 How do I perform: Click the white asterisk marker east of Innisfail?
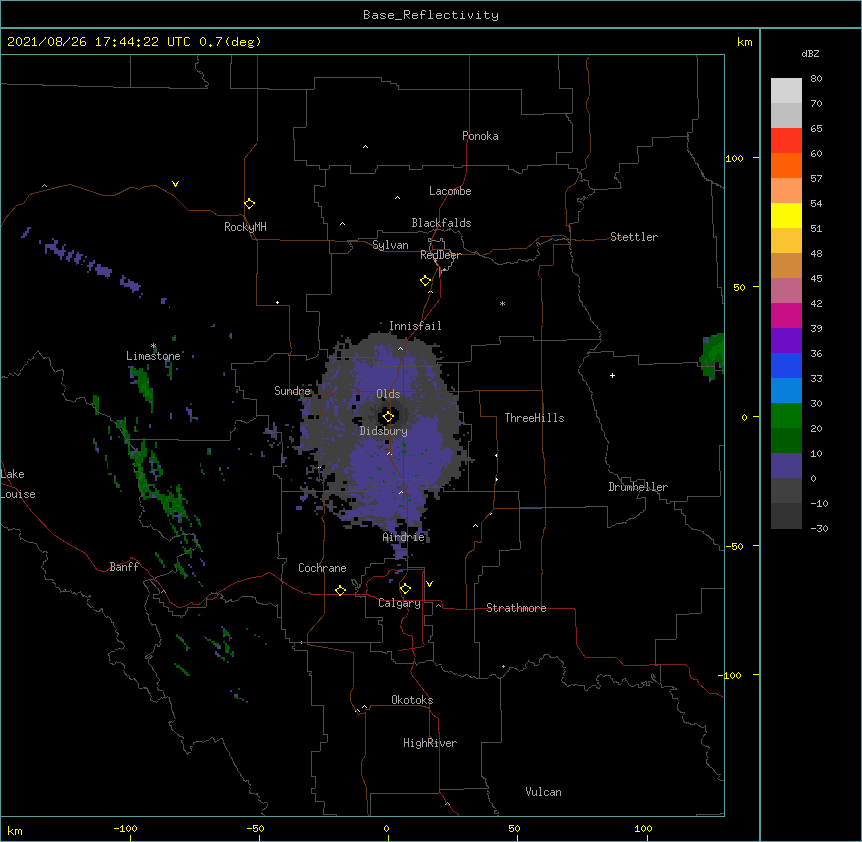pos(502,303)
